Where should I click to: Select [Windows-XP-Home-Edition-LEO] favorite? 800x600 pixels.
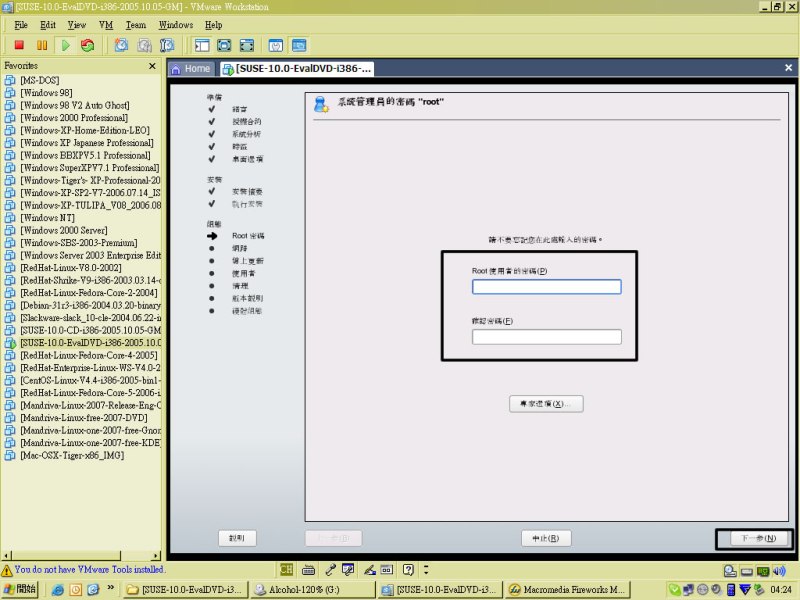pos(85,130)
